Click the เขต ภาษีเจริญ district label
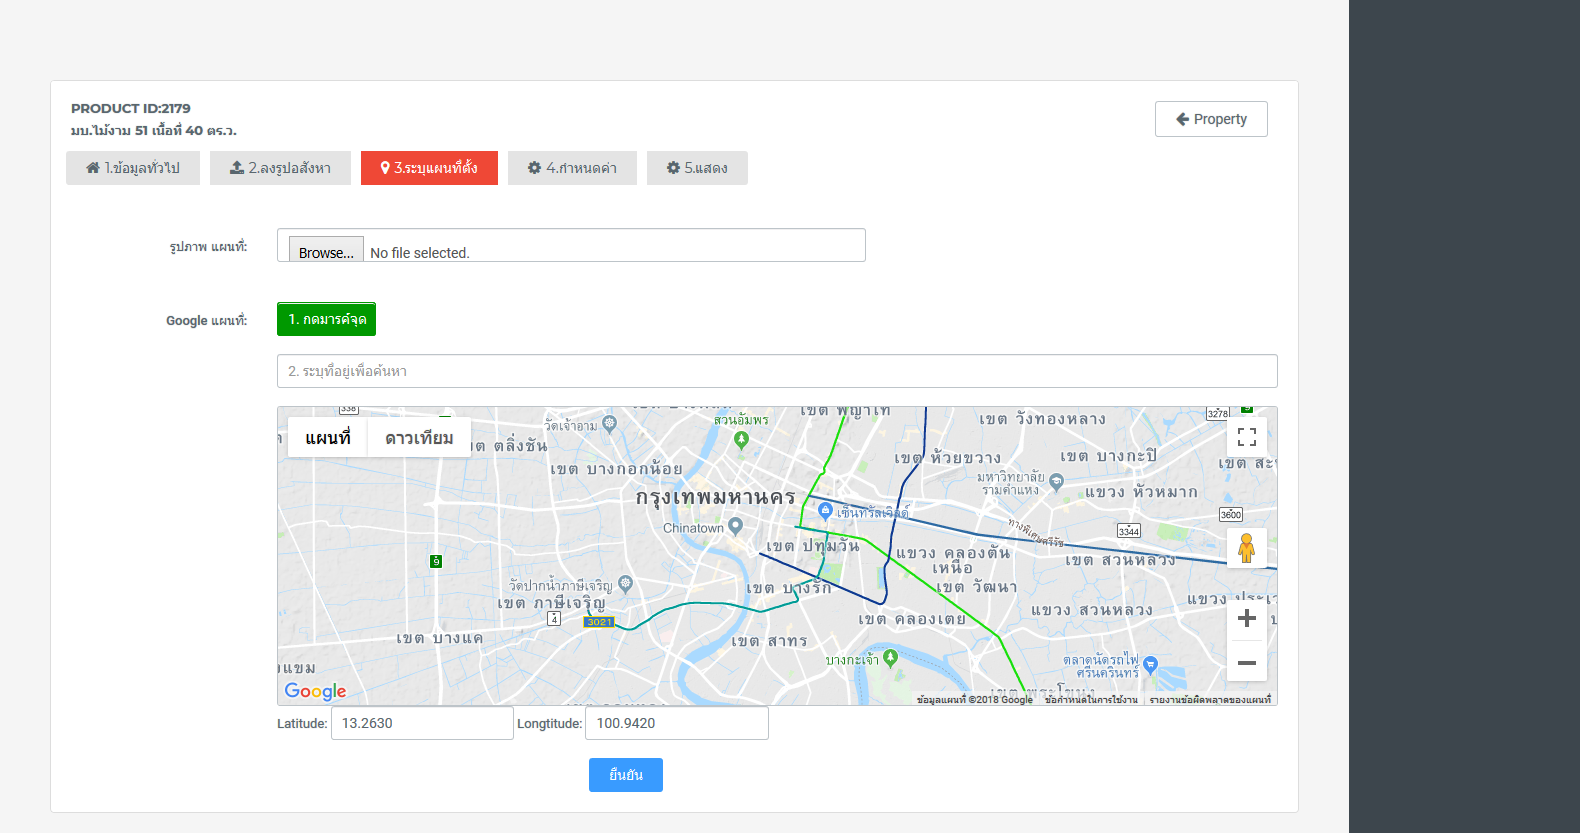 pos(551,604)
